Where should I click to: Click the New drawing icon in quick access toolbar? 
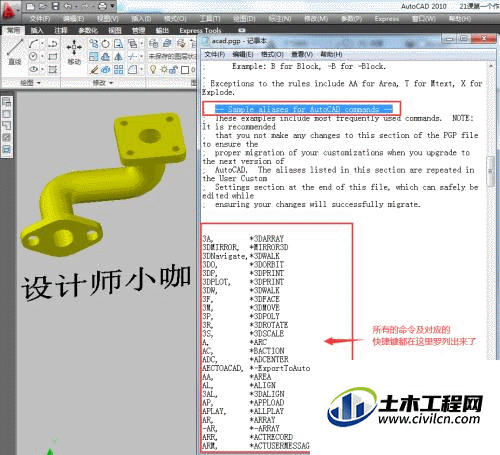point(30,6)
